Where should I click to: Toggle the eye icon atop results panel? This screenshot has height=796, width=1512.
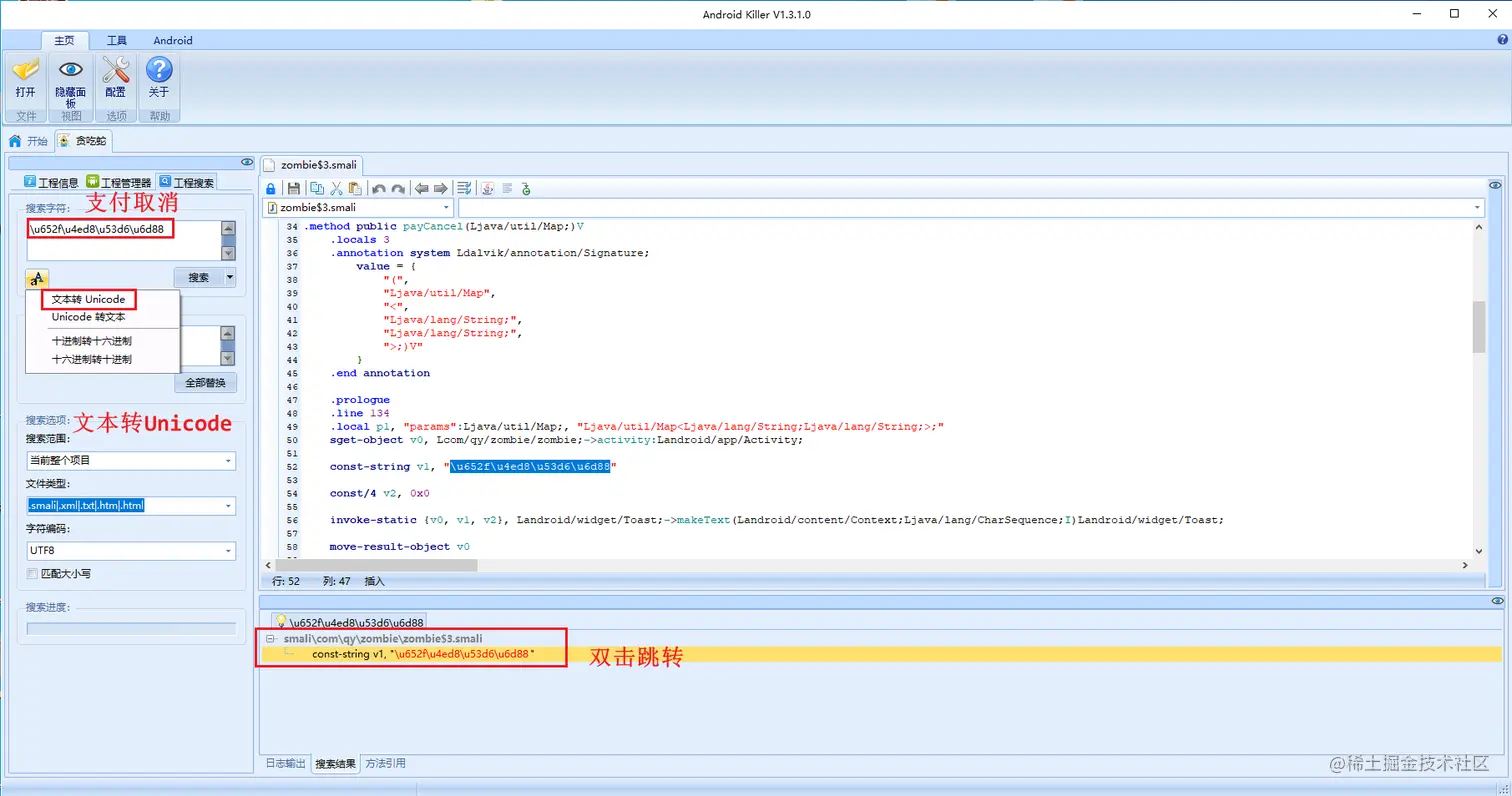[x=1497, y=600]
